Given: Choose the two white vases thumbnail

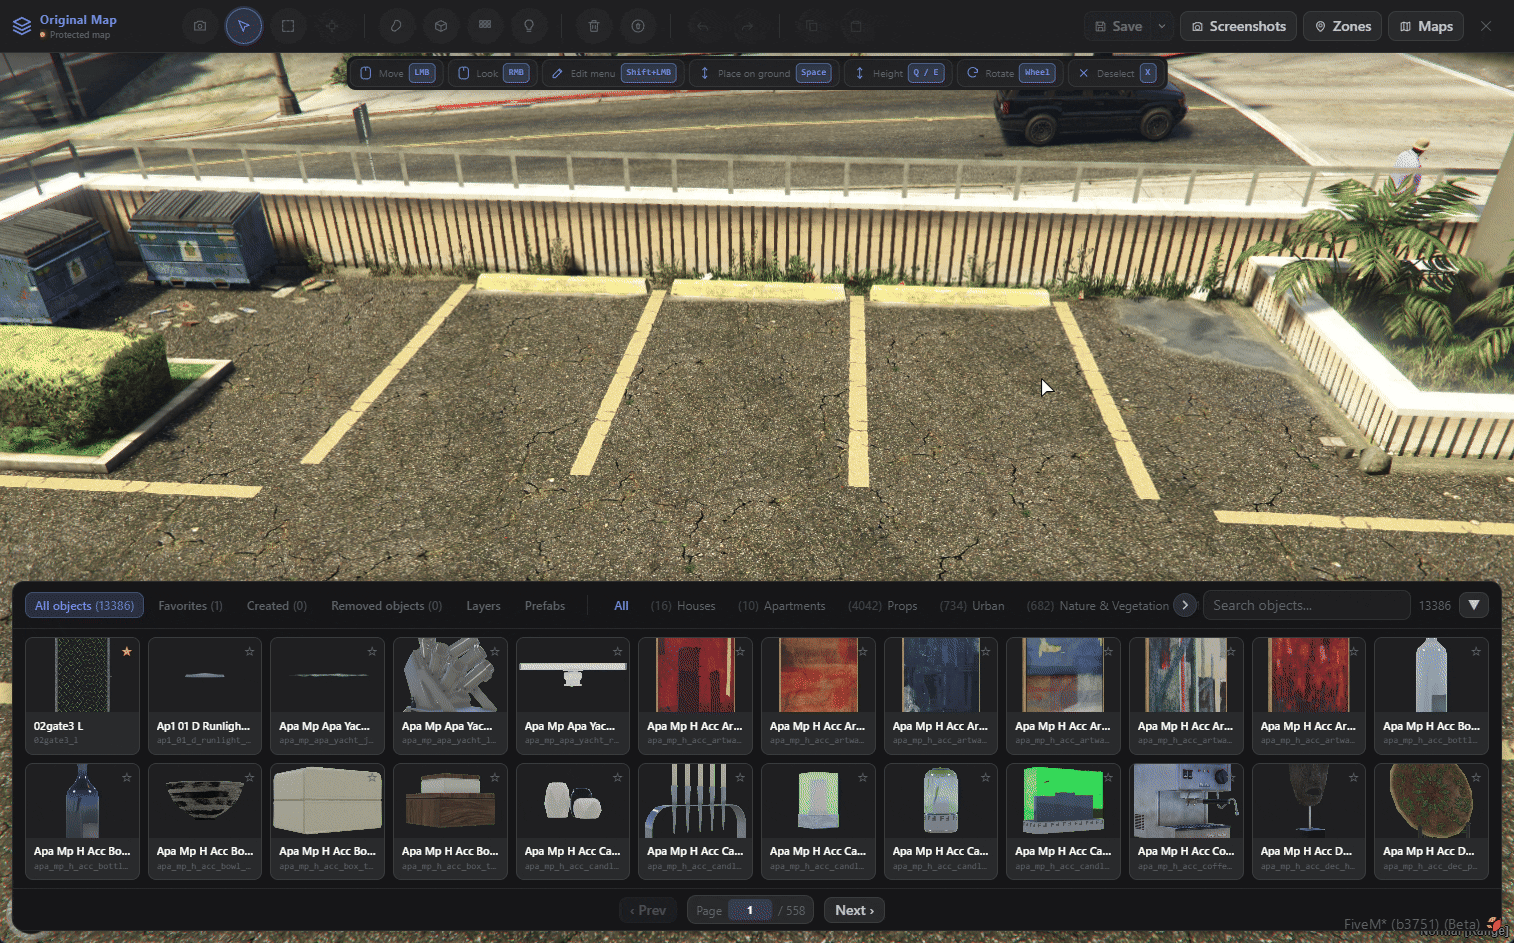Looking at the screenshot, I should (573, 801).
